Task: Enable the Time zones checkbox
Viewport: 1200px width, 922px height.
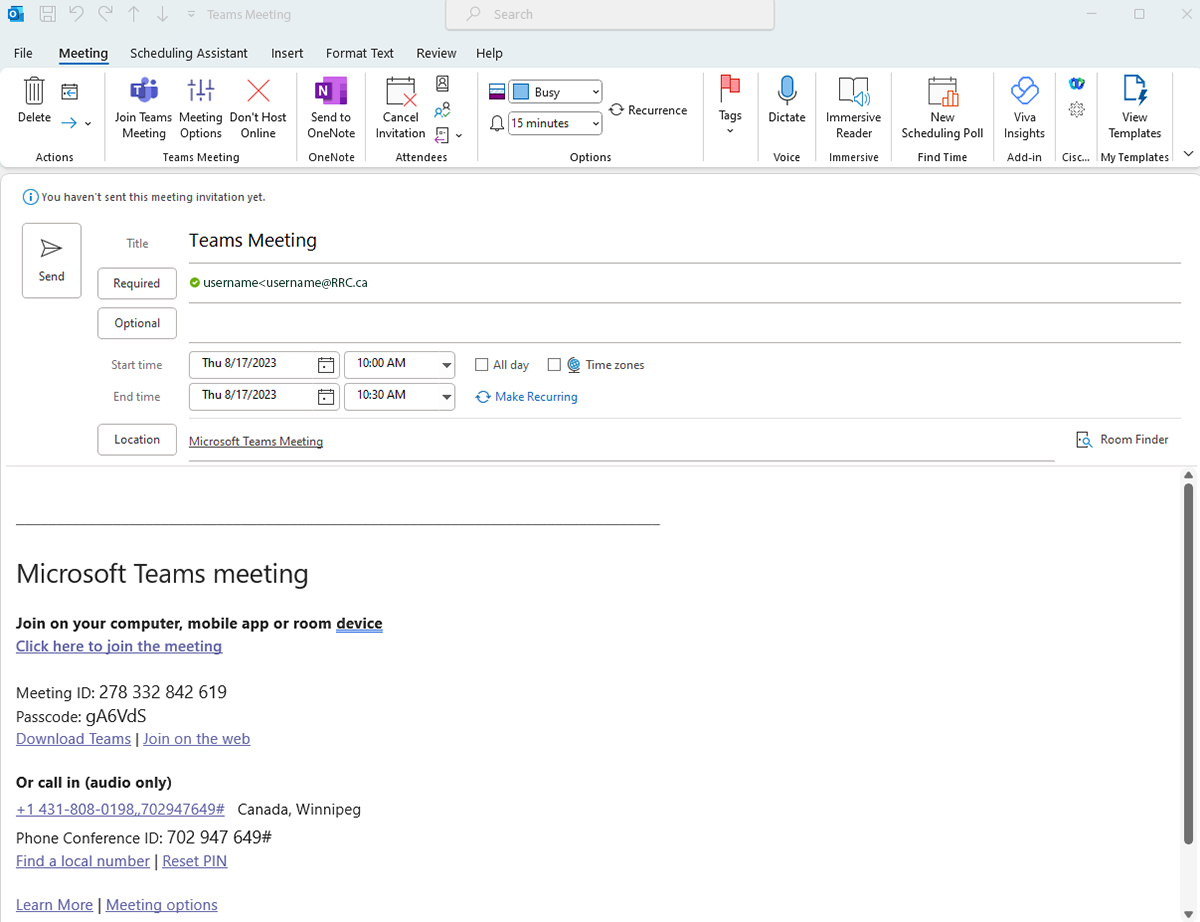Action: pyautogui.click(x=554, y=365)
